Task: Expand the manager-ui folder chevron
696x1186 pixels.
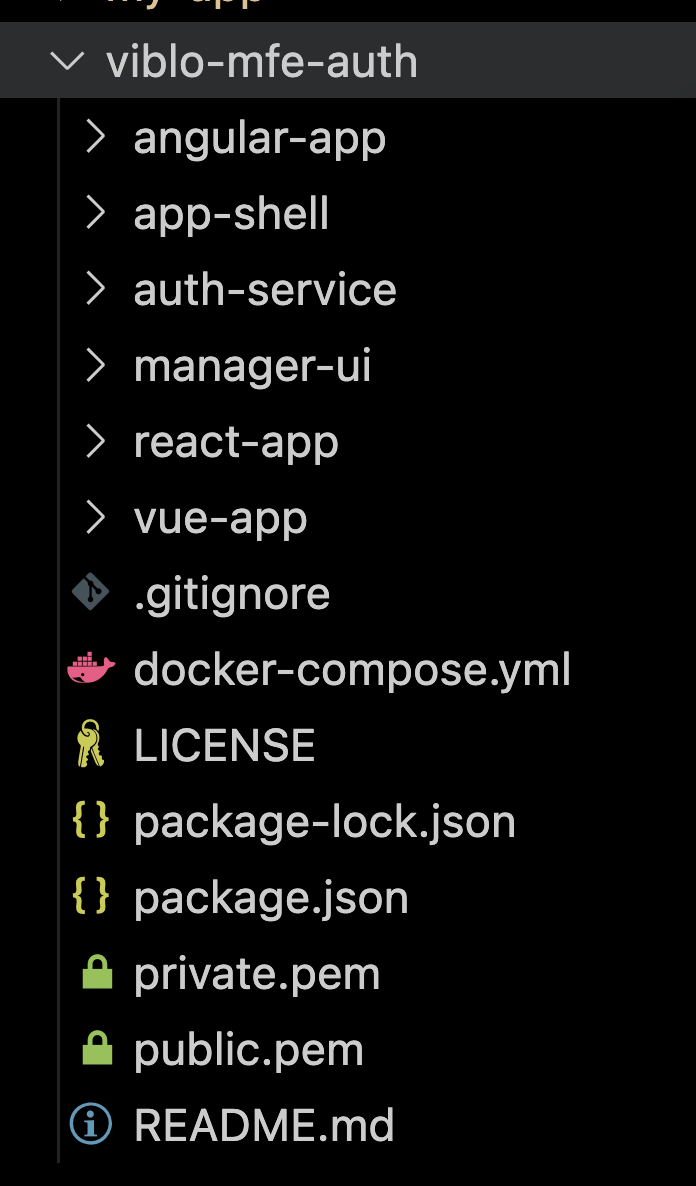Action: [x=95, y=365]
